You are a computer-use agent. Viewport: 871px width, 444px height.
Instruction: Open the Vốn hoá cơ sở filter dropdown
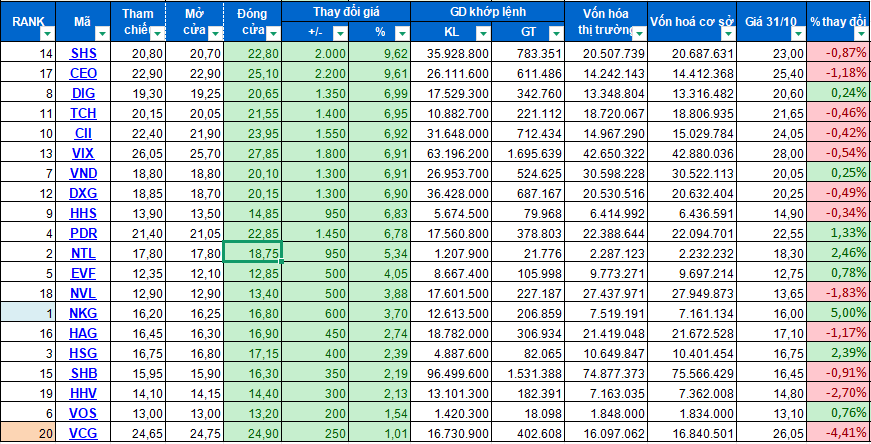coord(728,34)
